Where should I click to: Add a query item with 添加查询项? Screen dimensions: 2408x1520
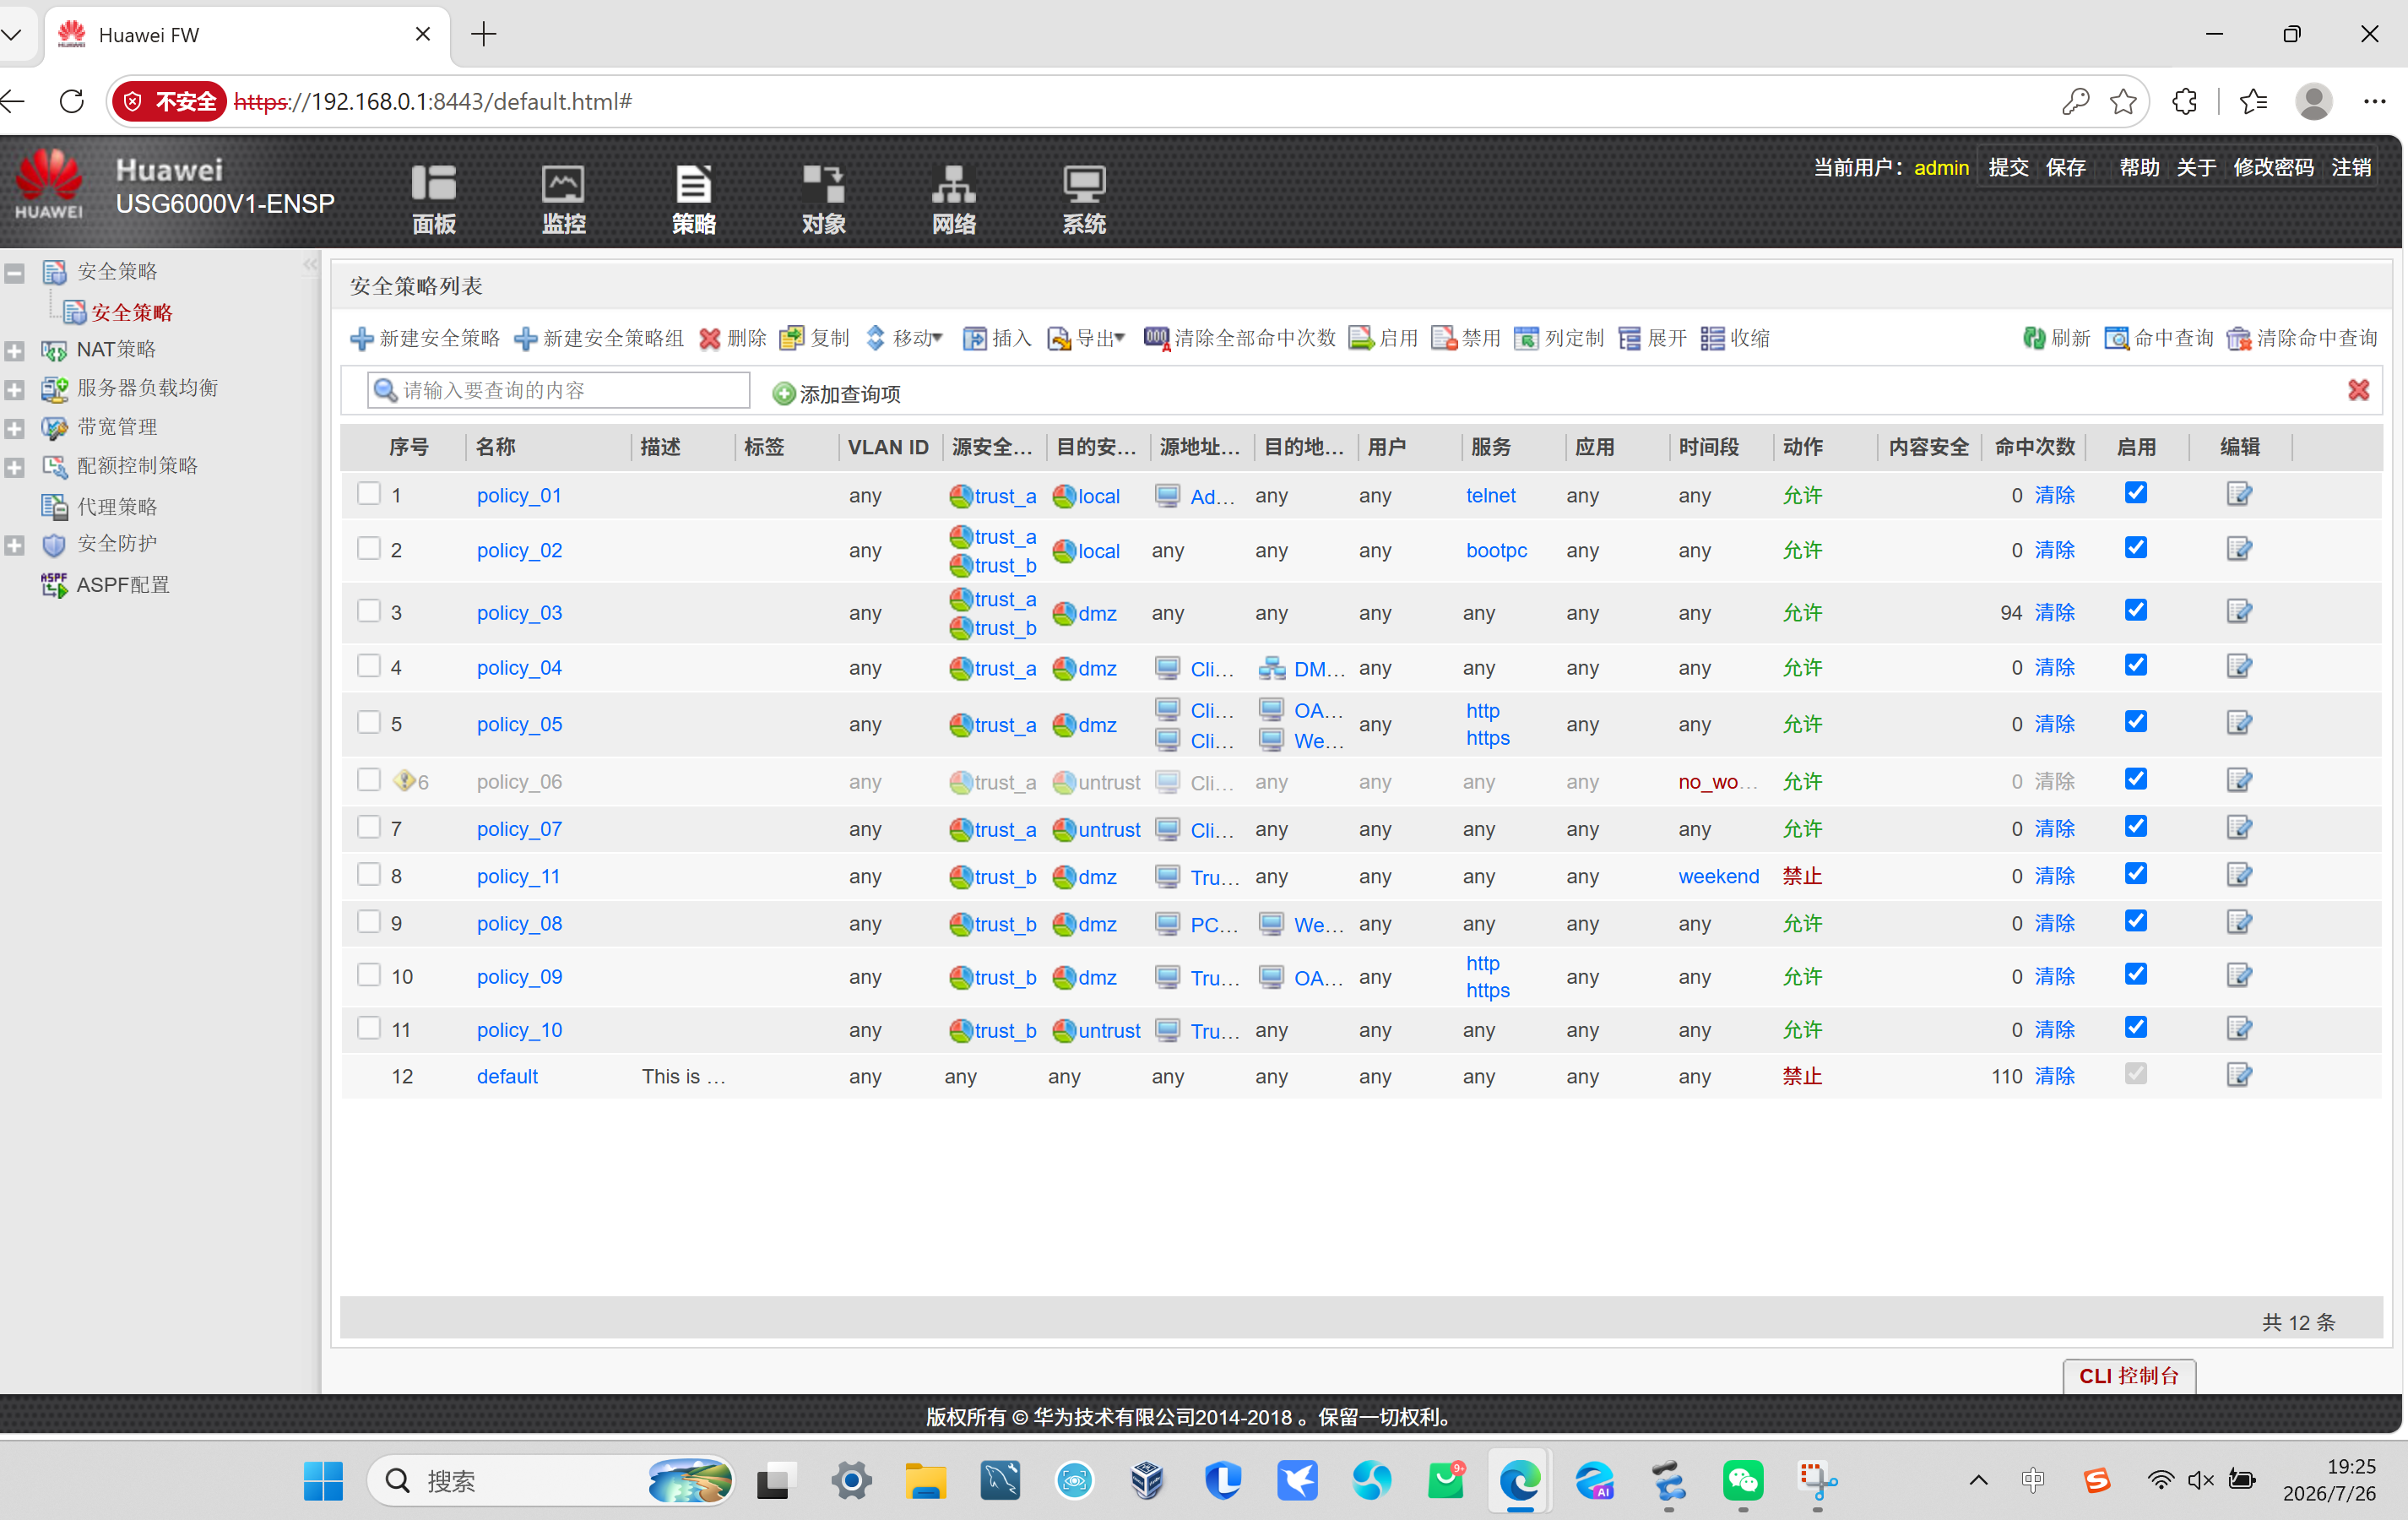click(836, 394)
